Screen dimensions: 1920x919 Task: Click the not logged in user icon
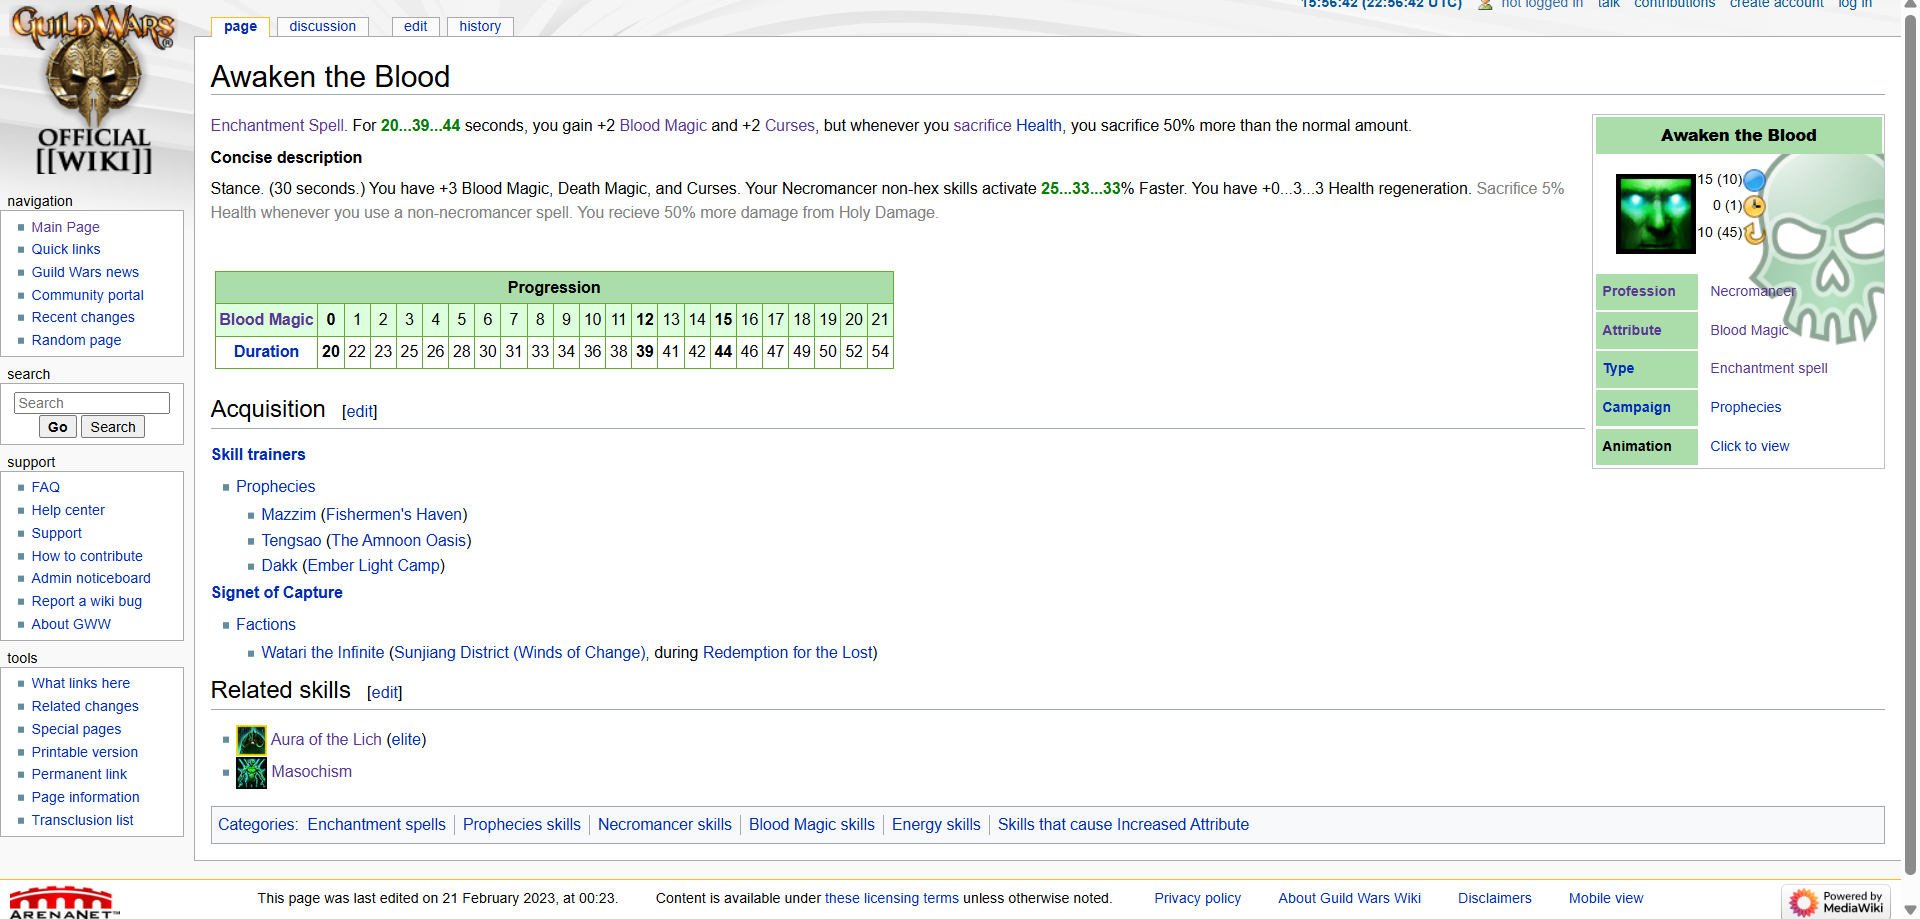(1485, 5)
